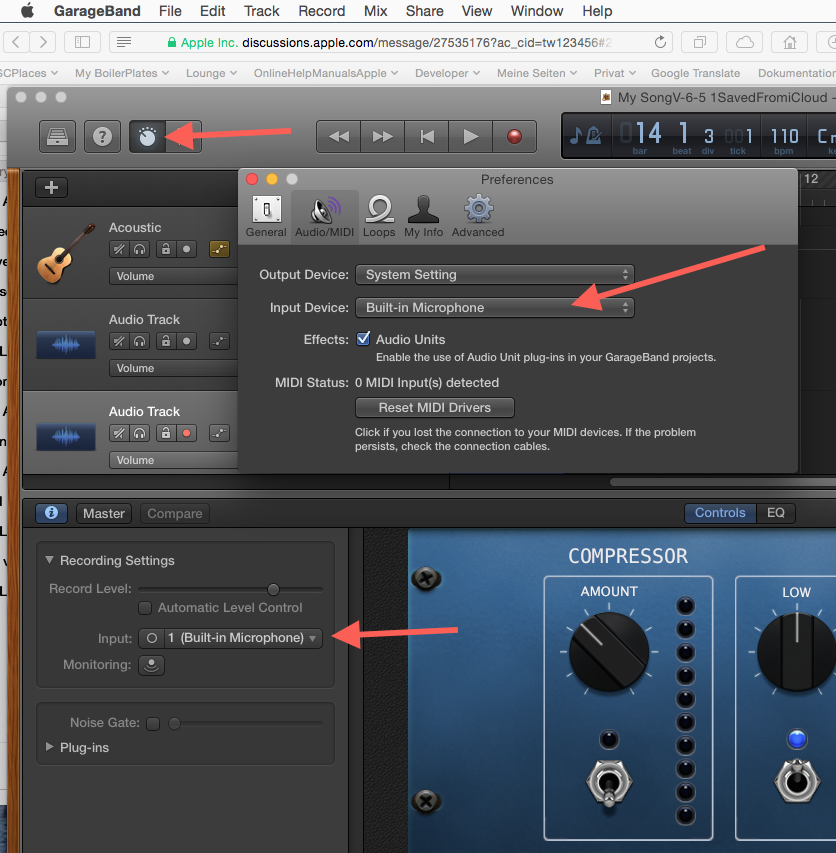Disable recording on the selected Audio Track
Image resolution: width=836 pixels, height=853 pixels.
coord(187,433)
